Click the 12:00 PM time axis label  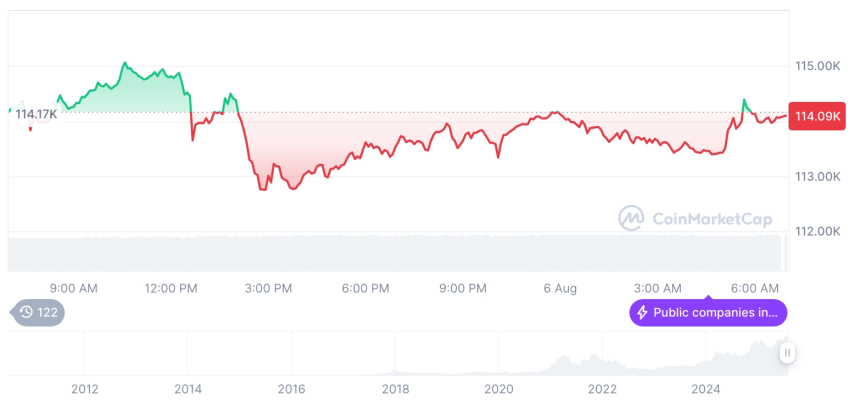click(172, 288)
